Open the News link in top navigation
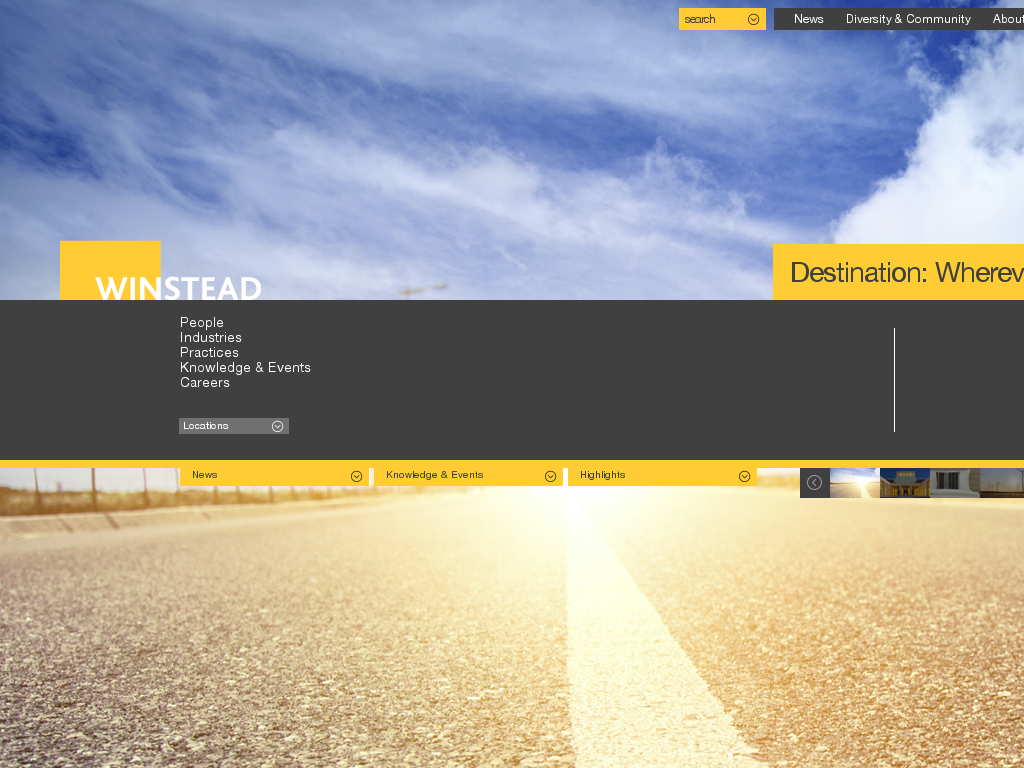The height and width of the screenshot is (768, 1024). point(808,19)
